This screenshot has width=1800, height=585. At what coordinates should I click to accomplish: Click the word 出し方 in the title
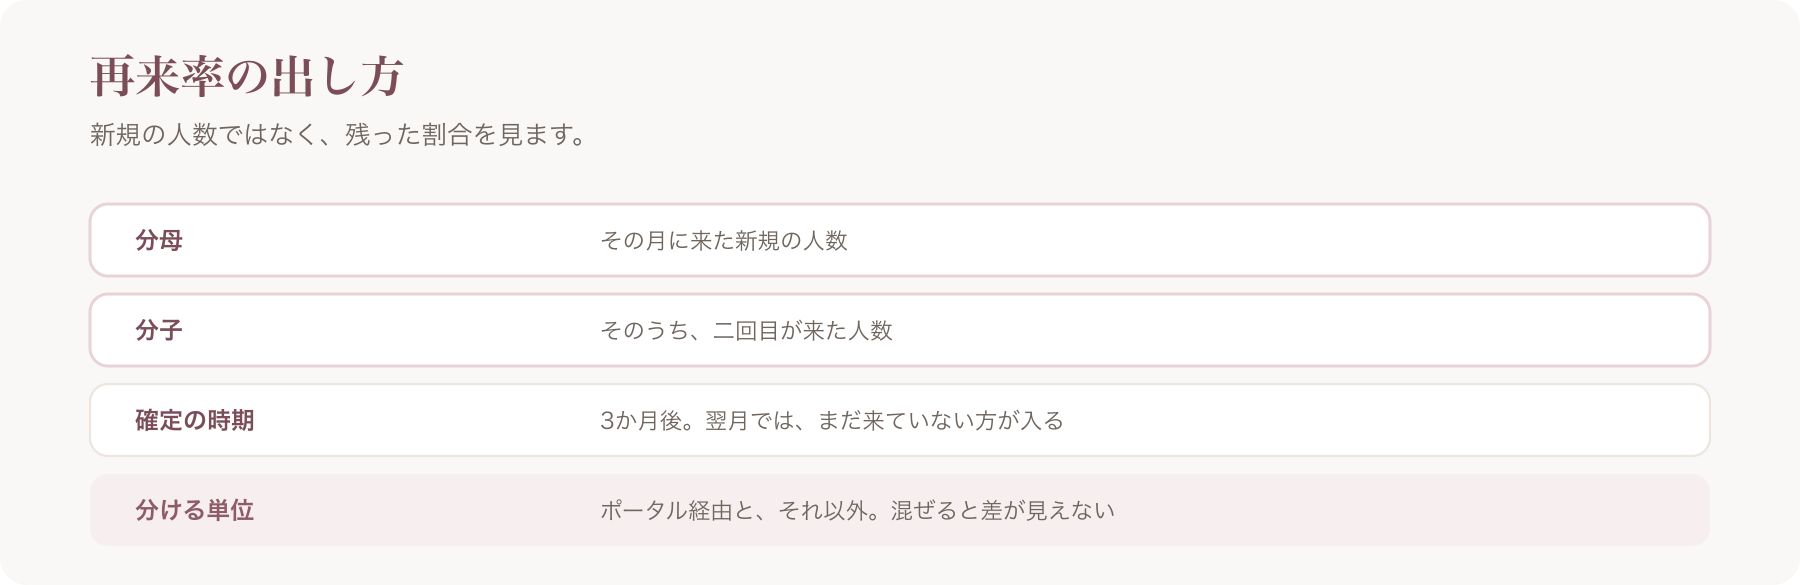coord(337,77)
